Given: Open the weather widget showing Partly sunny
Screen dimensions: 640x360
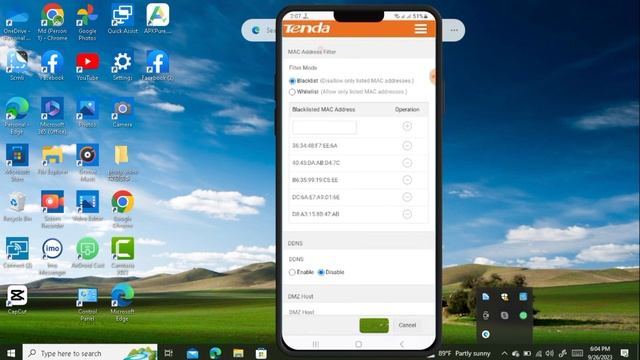Looking at the screenshot, I should (464, 353).
